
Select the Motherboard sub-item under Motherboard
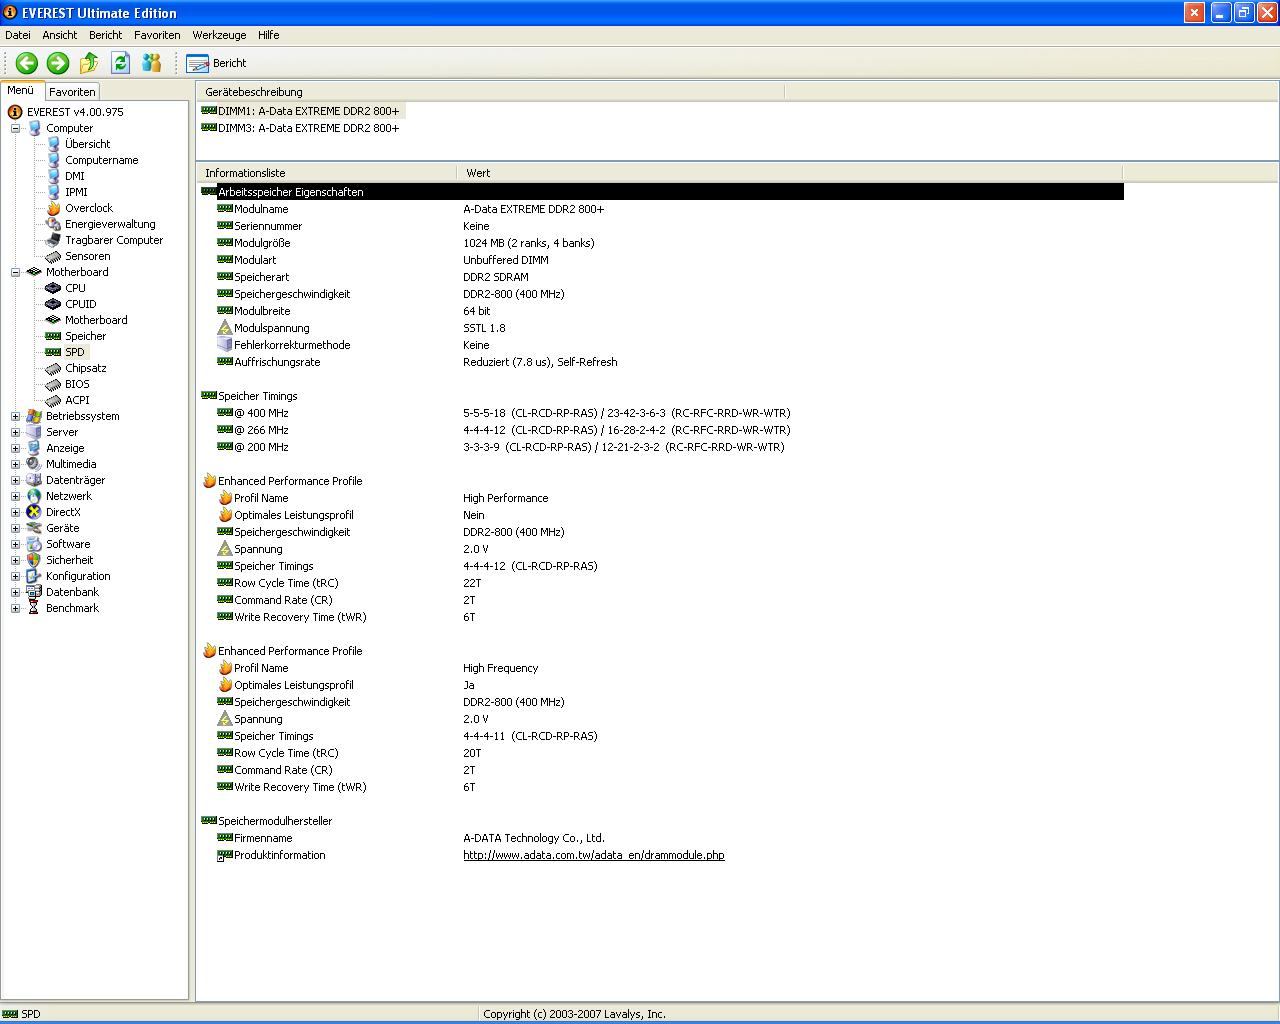click(96, 320)
